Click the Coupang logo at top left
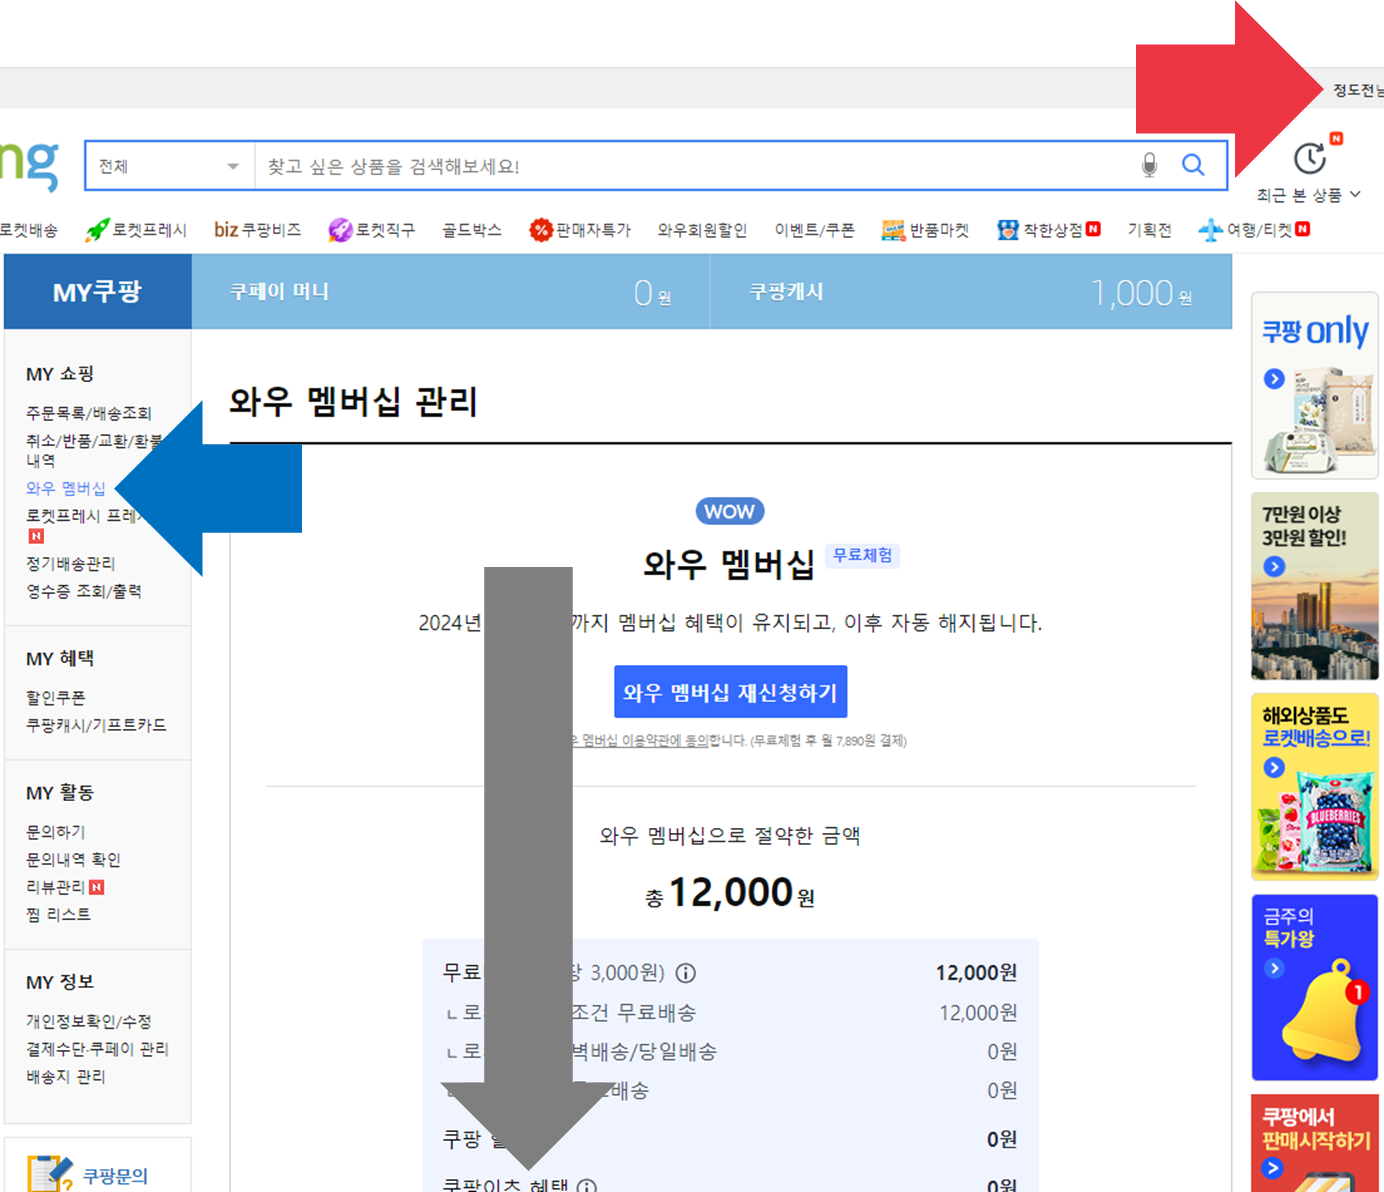Screen dimensions: 1384x1192 click(29, 165)
